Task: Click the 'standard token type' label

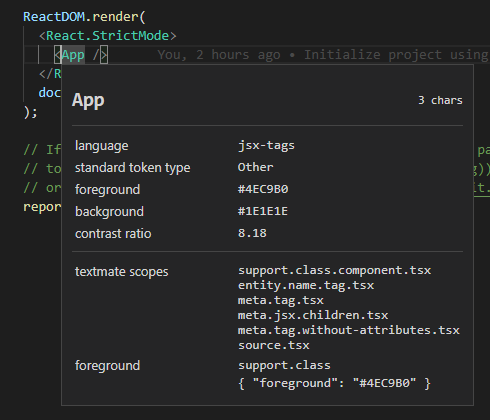Action: pyautogui.click(x=133, y=168)
